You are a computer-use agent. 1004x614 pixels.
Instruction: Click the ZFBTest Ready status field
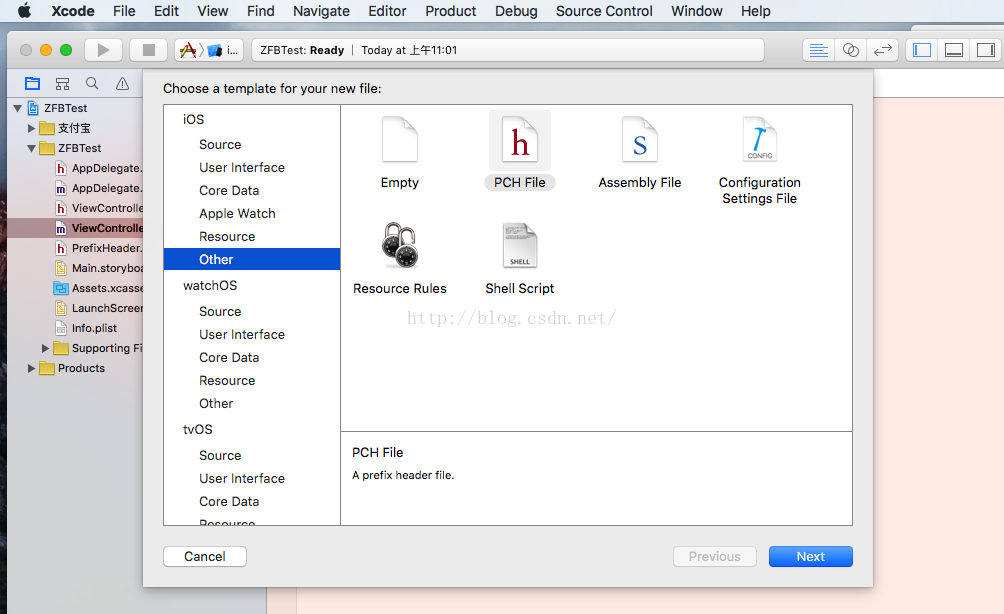point(508,50)
